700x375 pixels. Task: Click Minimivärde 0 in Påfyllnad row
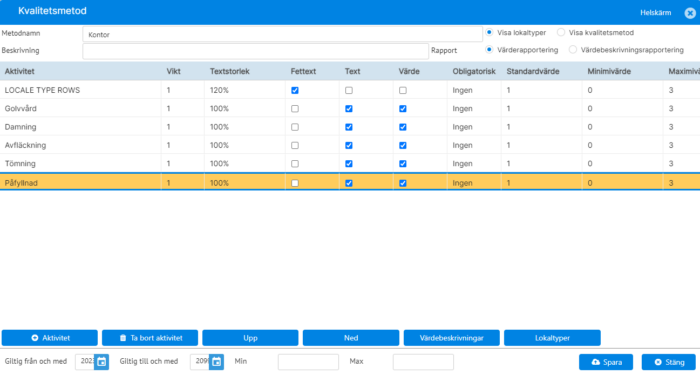click(590, 183)
